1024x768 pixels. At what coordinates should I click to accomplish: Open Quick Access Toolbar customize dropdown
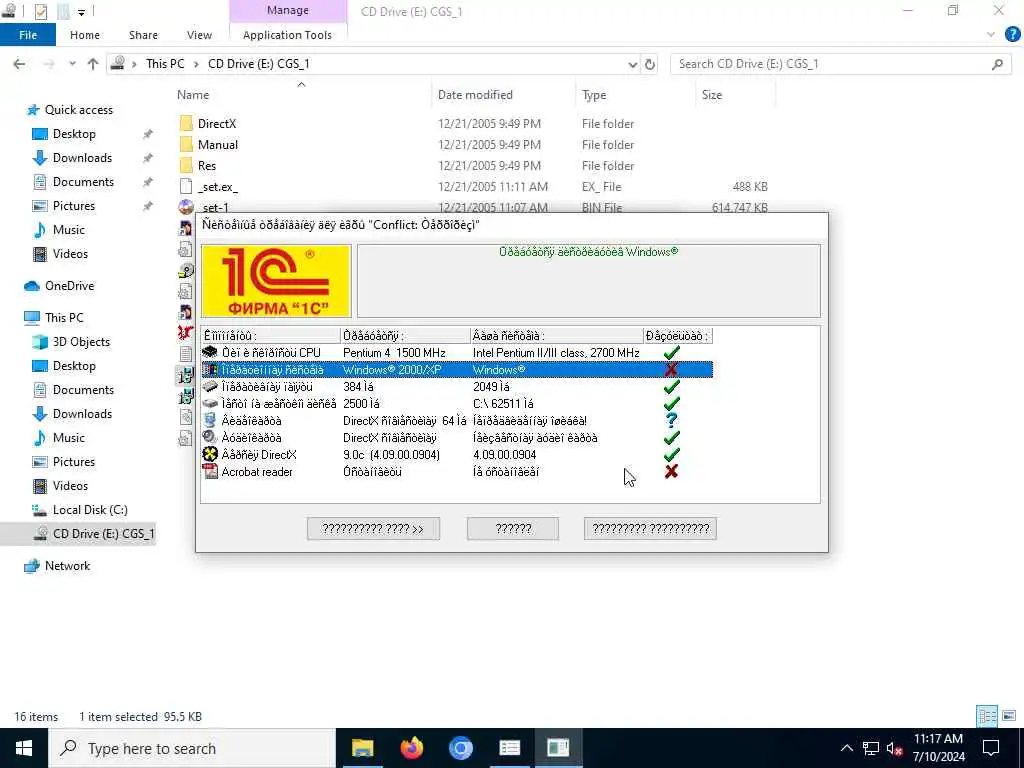(x=82, y=11)
